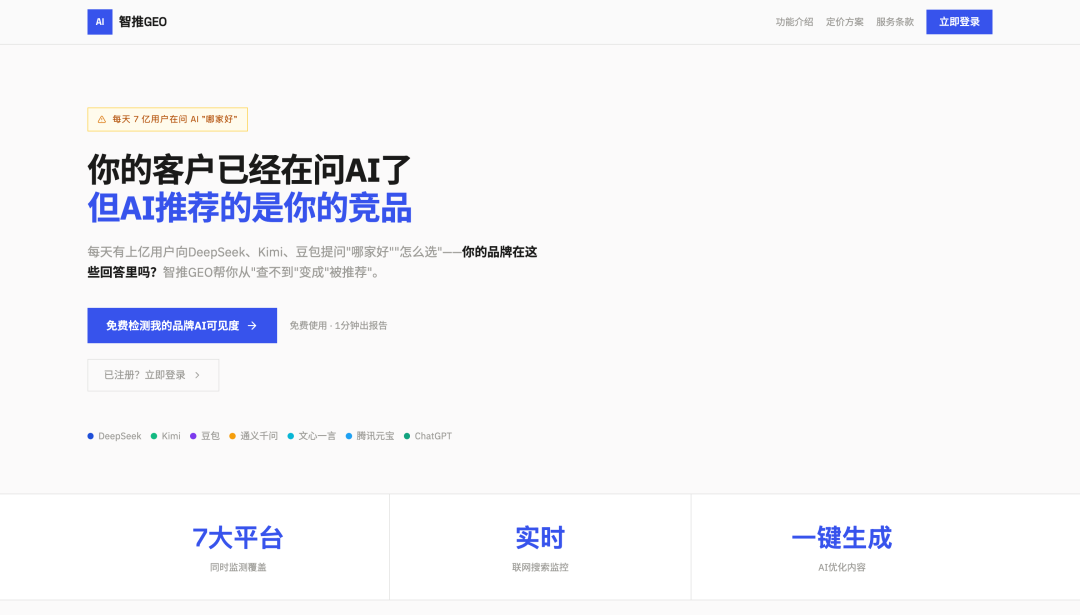This screenshot has height=615, width=1080.
Task: Click the DeepSeek platform label
Action: pyautogui.click(x=120, y=436)
